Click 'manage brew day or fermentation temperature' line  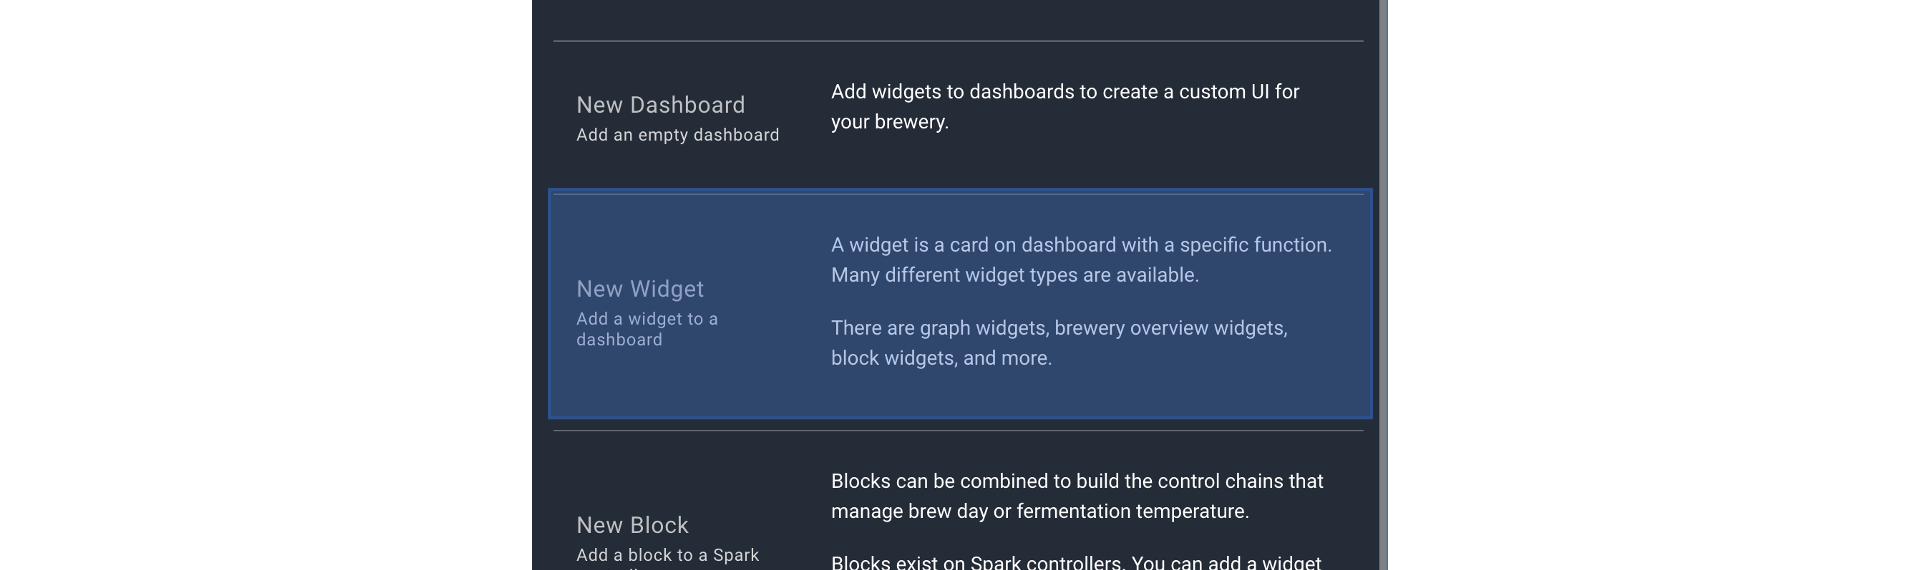[x=1039, y=511]
